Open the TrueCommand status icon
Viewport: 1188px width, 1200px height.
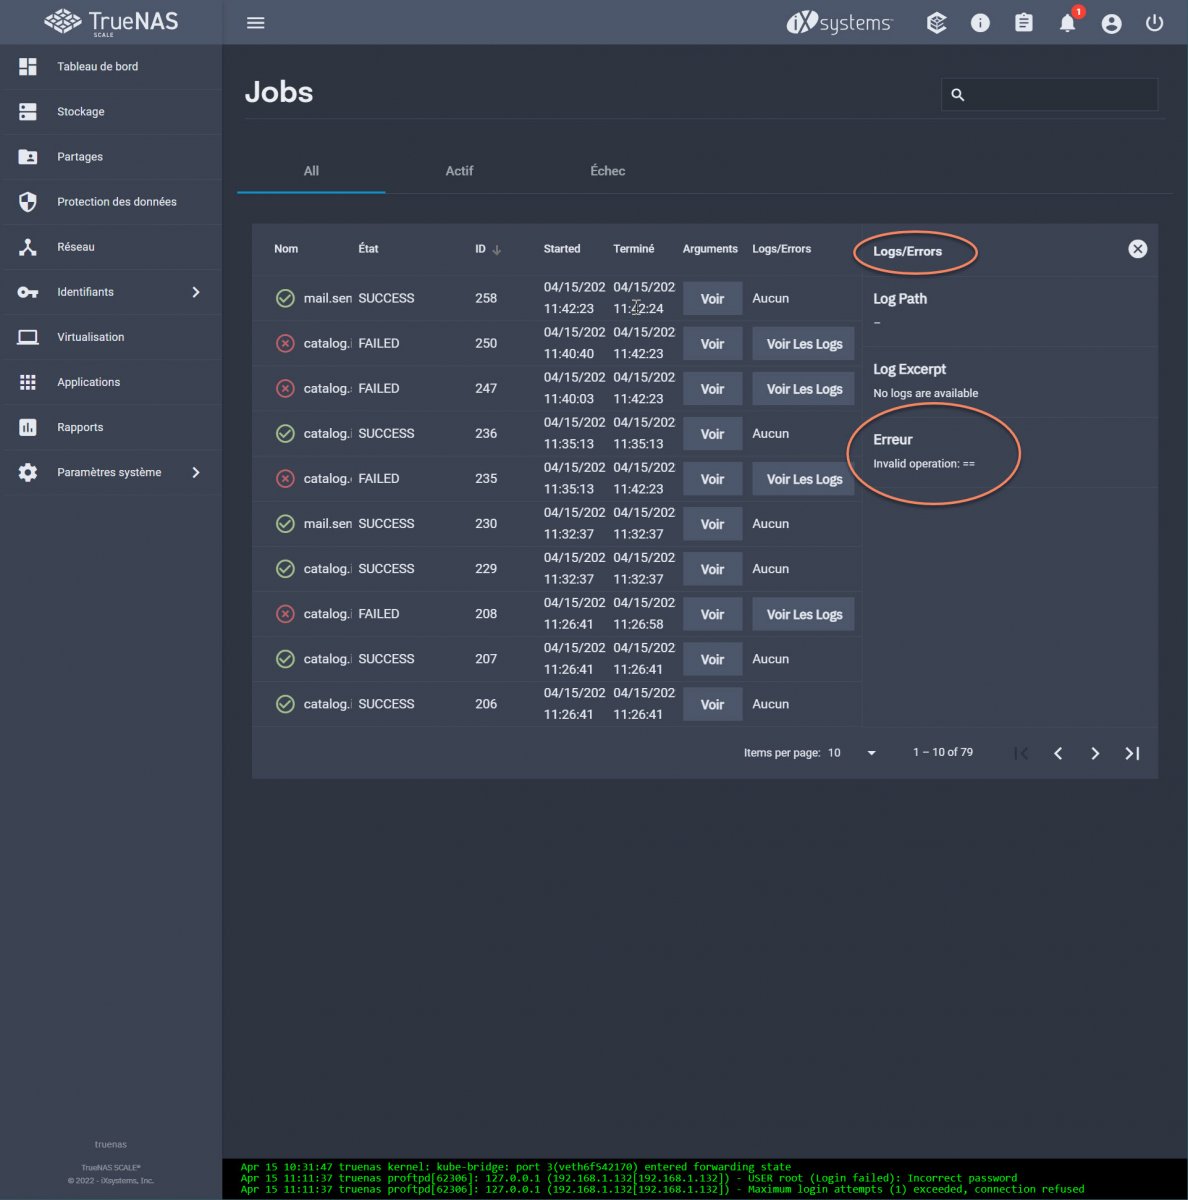tap(936, 23)
